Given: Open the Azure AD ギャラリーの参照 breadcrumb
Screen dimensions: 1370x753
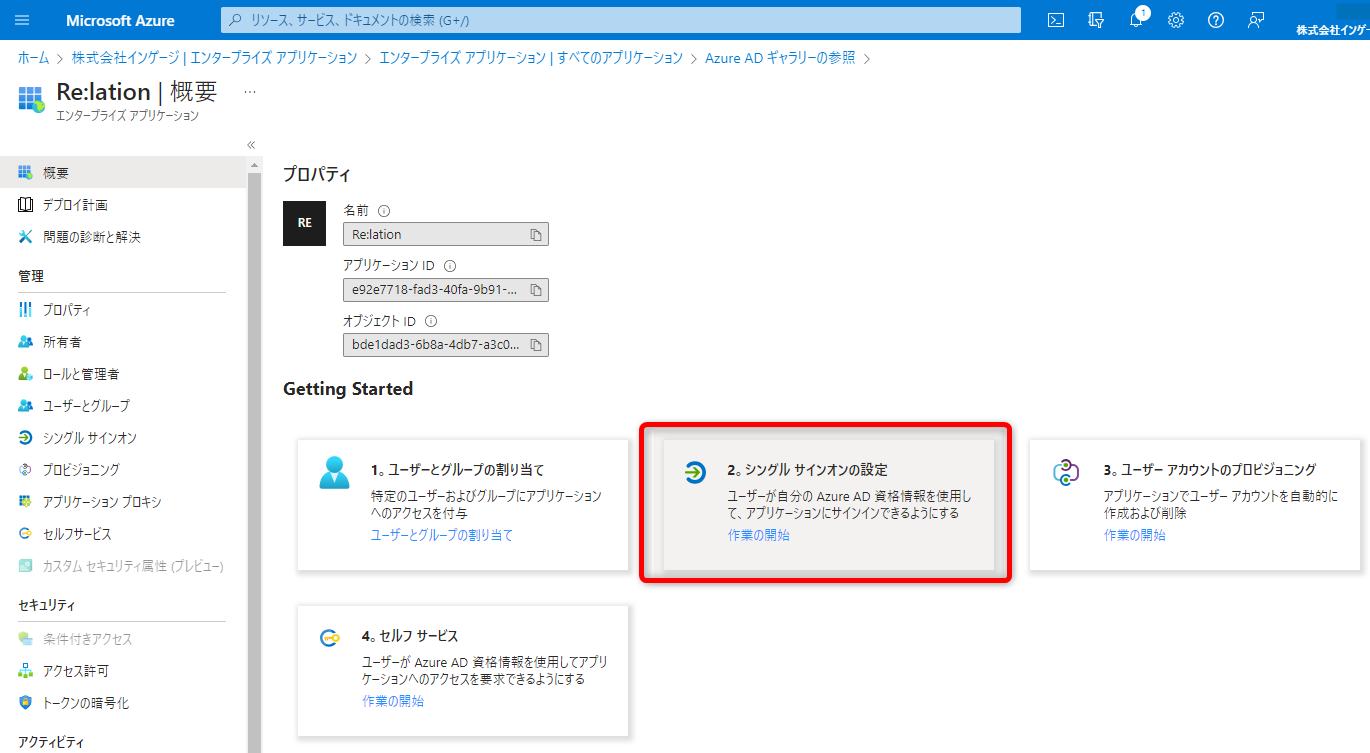Looking at the screenshot, I should point(780,58).
